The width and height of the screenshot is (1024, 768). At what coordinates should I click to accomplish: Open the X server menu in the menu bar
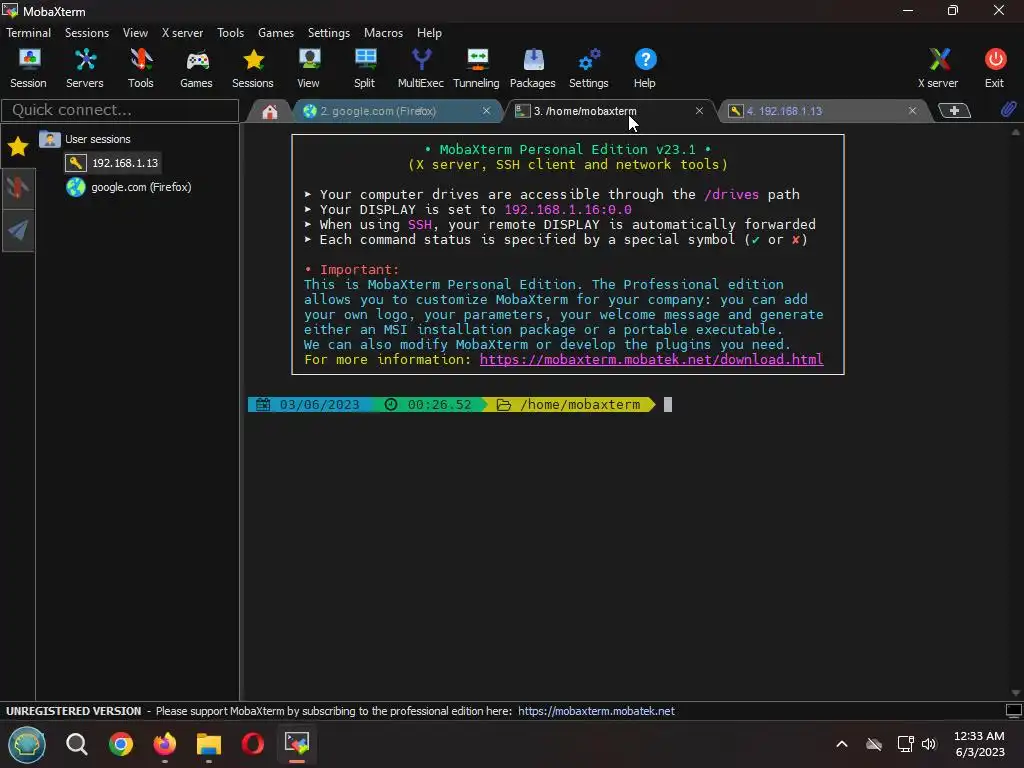(x=182, y=33)
